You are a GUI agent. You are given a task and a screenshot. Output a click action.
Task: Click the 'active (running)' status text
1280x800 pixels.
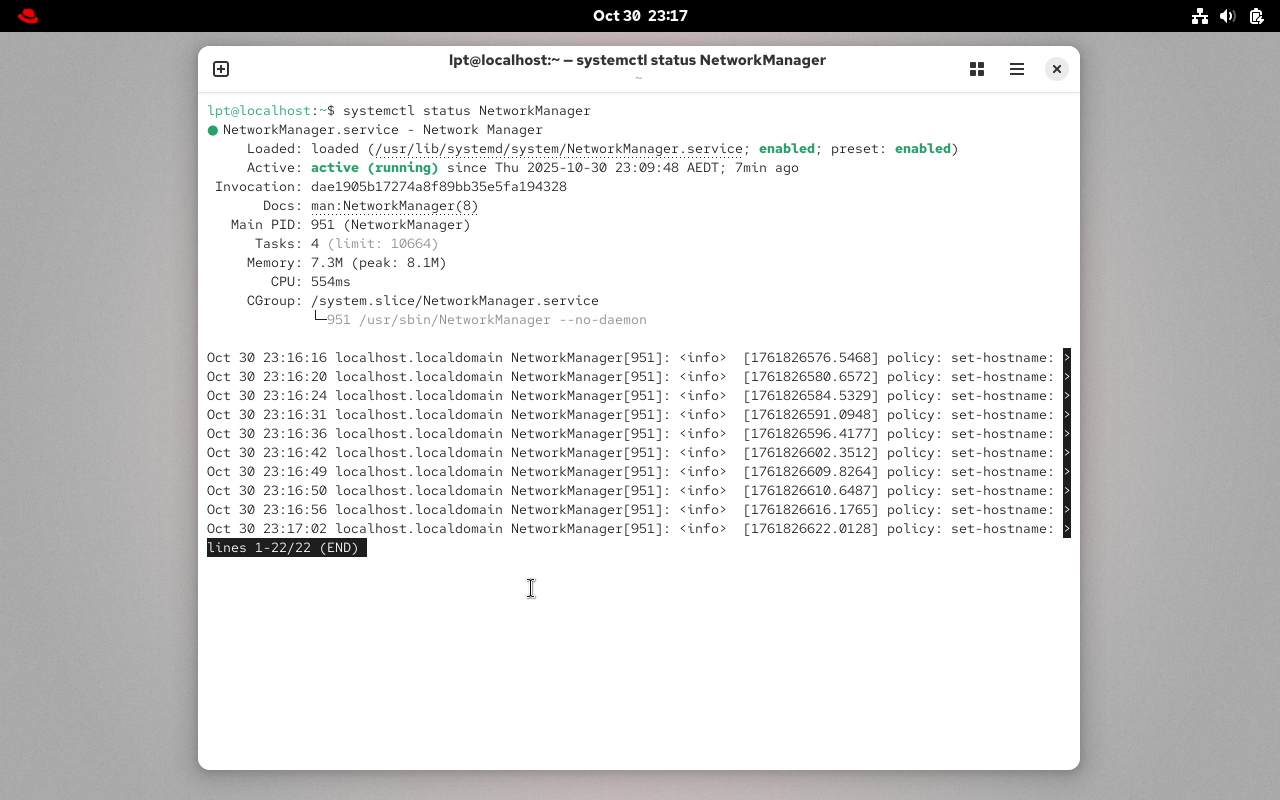pyautogui.click(x=374, y=168)
